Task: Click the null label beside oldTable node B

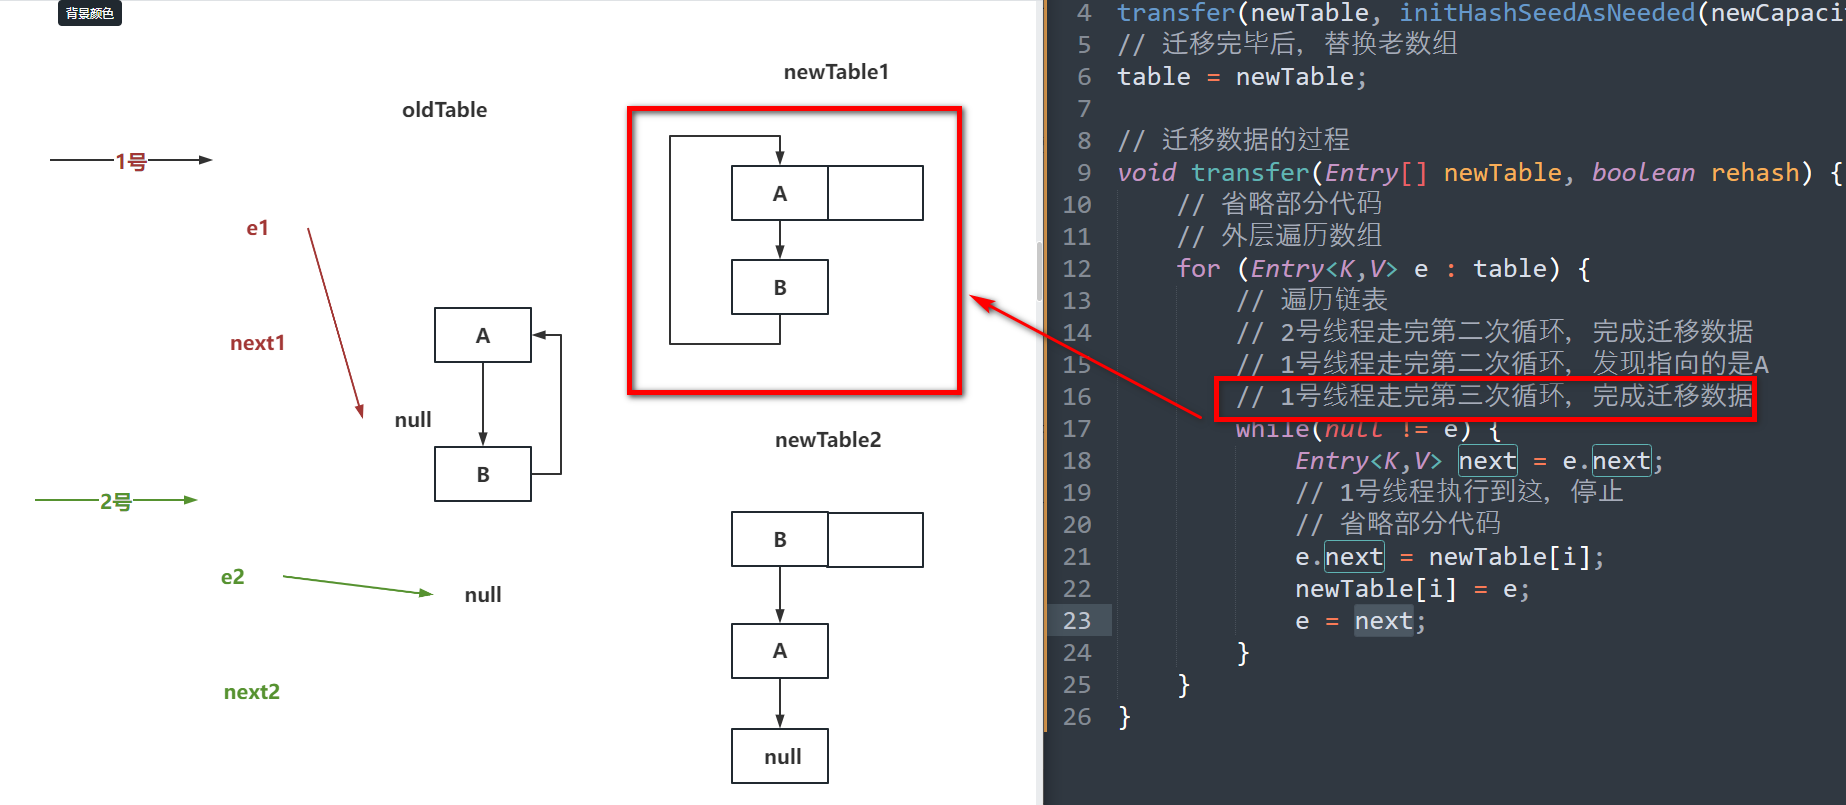Action: 413,420
